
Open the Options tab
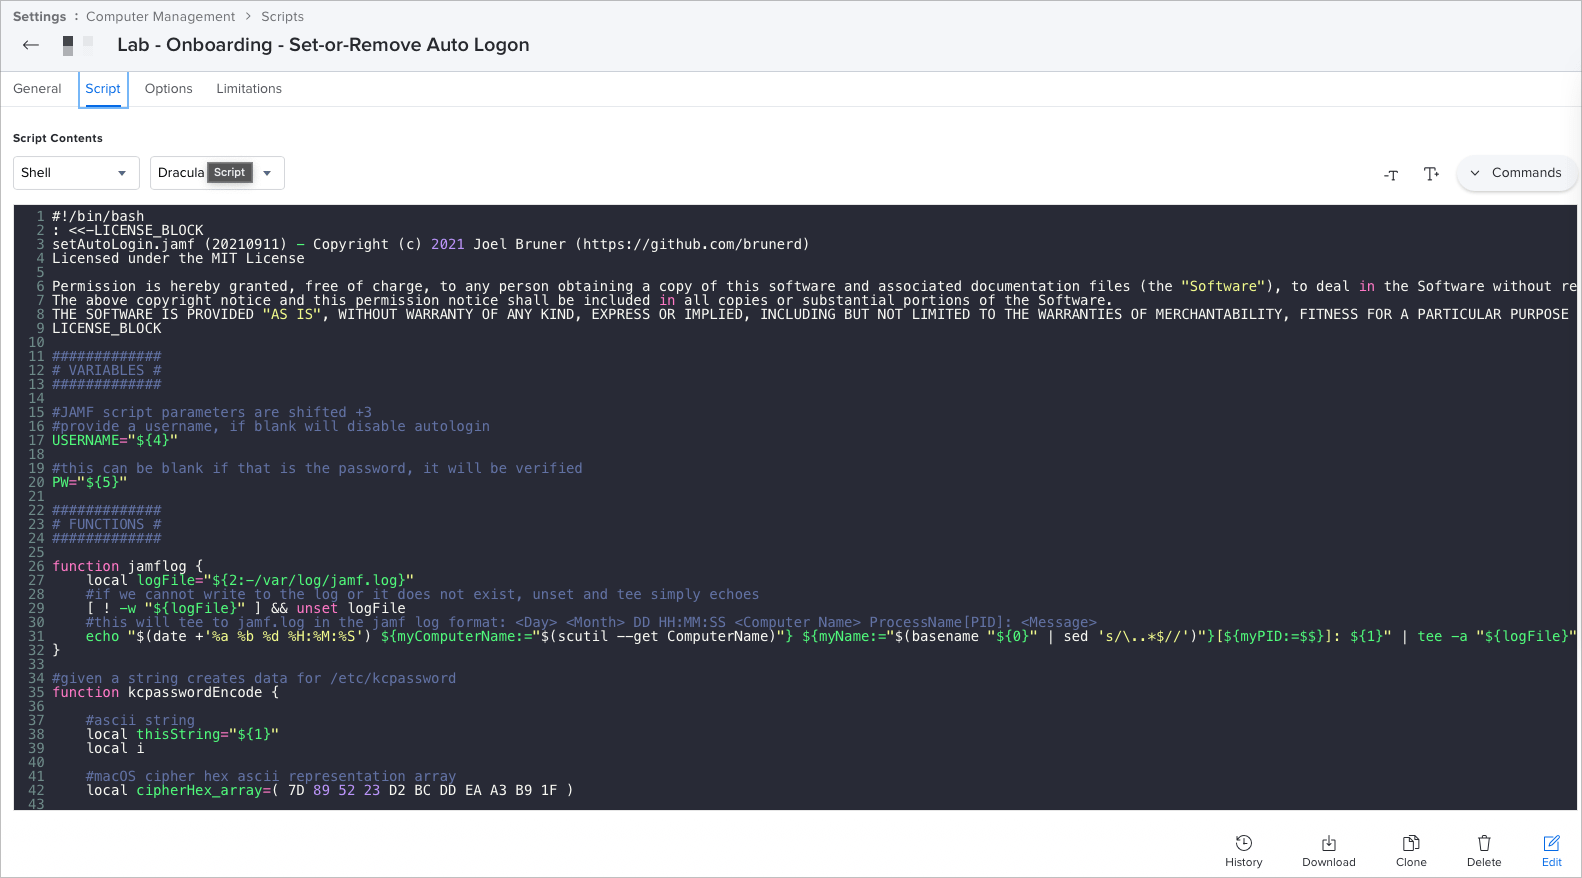coord(169,89)
